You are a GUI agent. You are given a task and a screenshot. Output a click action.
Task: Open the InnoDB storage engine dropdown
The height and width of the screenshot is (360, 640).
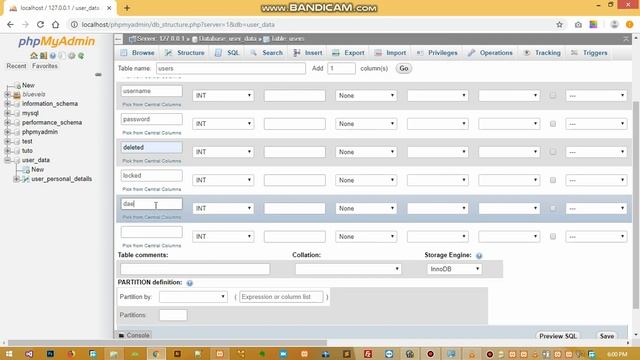(x=454, y=269)
